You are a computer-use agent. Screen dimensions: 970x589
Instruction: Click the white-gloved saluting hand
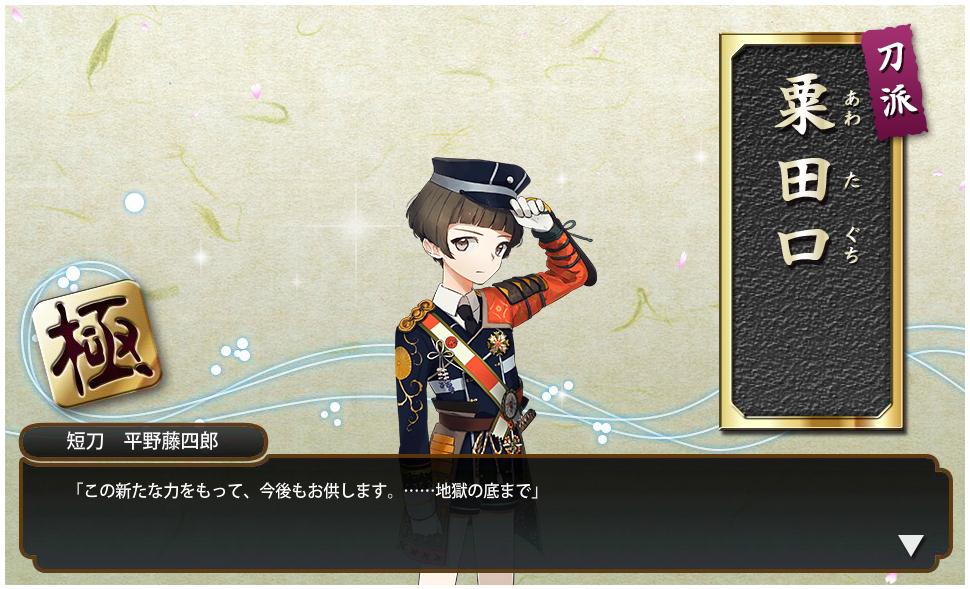coord(532,213)
